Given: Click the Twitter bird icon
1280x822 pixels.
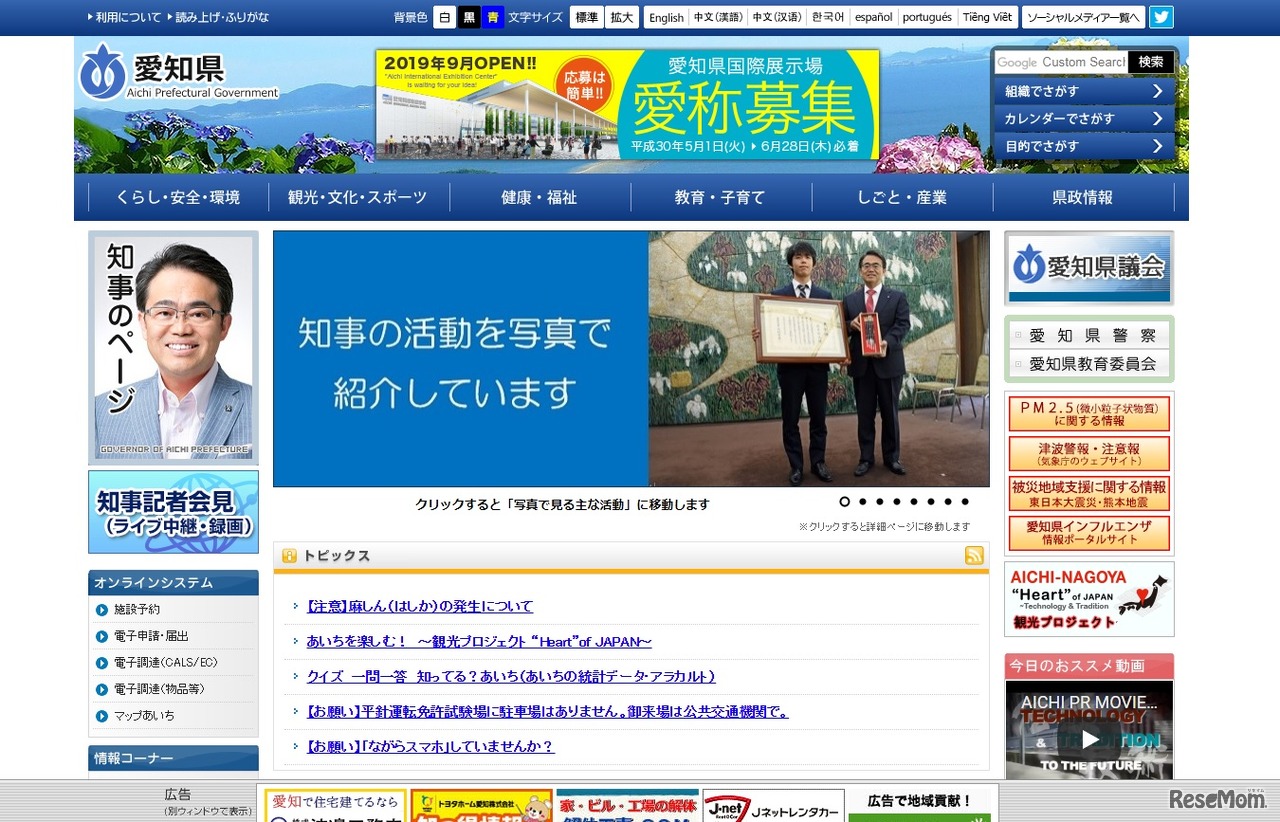Looking at the screenshot, I should click(x=1161, y=17).
